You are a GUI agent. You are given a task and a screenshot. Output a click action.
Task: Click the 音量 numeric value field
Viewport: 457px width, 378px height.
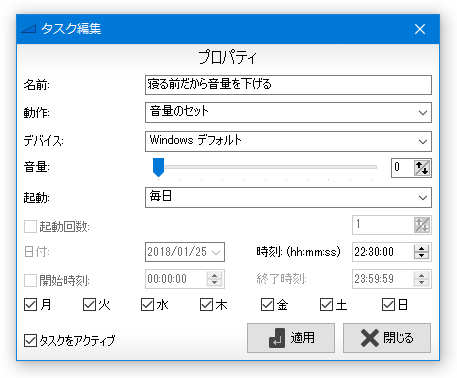tap(403, 168)
